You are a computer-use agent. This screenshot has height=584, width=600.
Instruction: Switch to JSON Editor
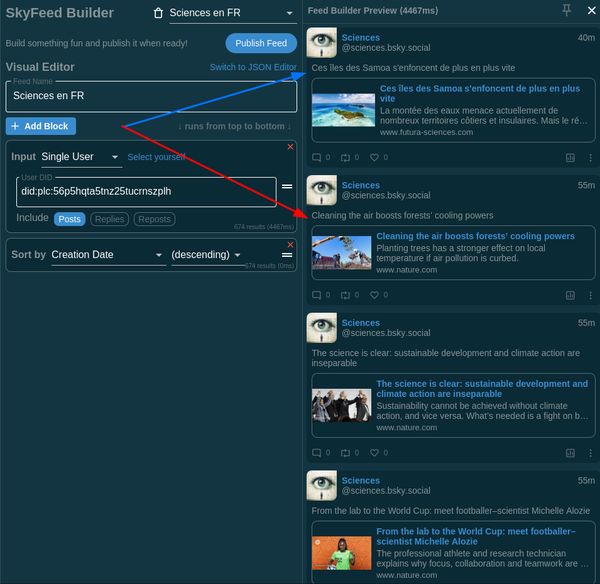[x=253, y=67]
